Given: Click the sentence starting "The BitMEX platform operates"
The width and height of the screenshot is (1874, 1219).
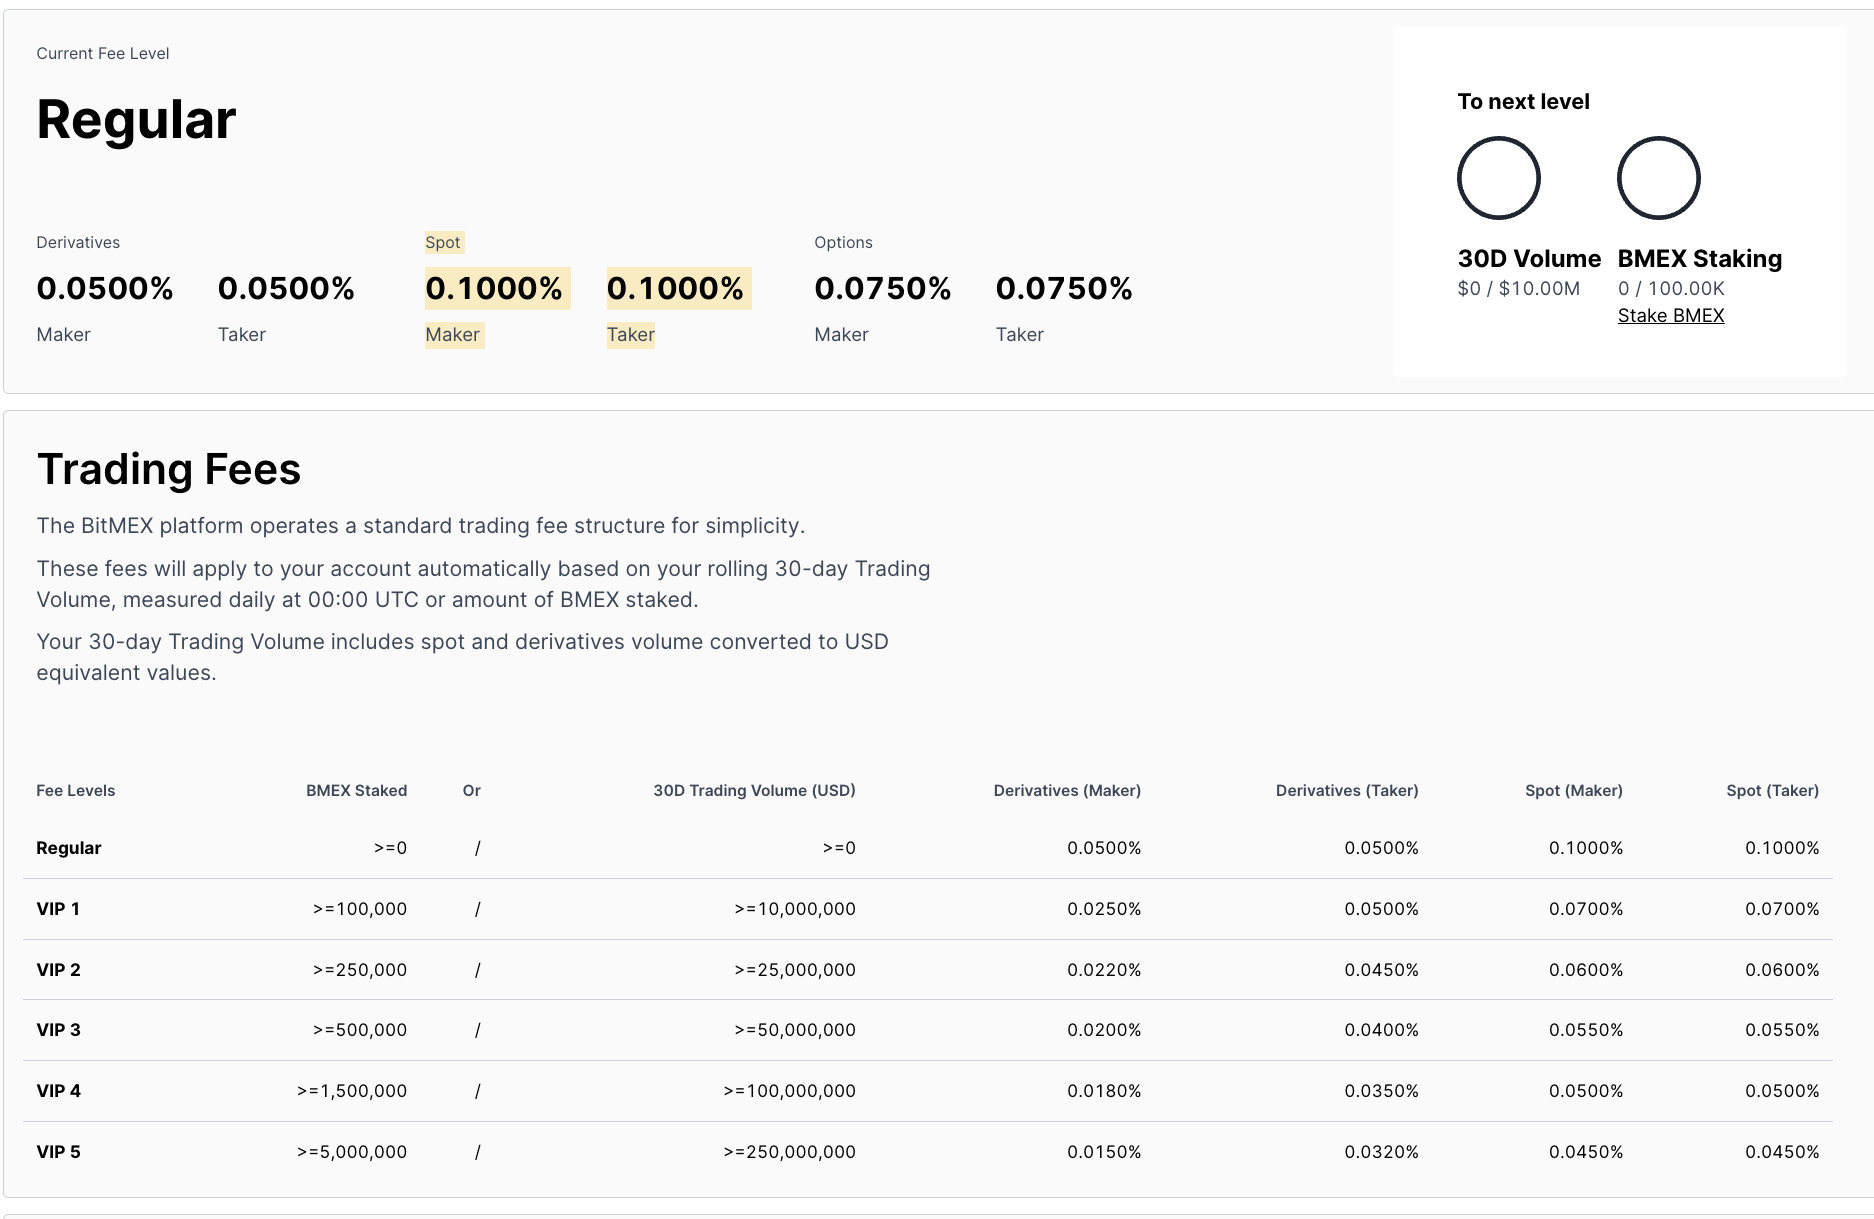Looking at the screenshot, I should coord(421,526).
